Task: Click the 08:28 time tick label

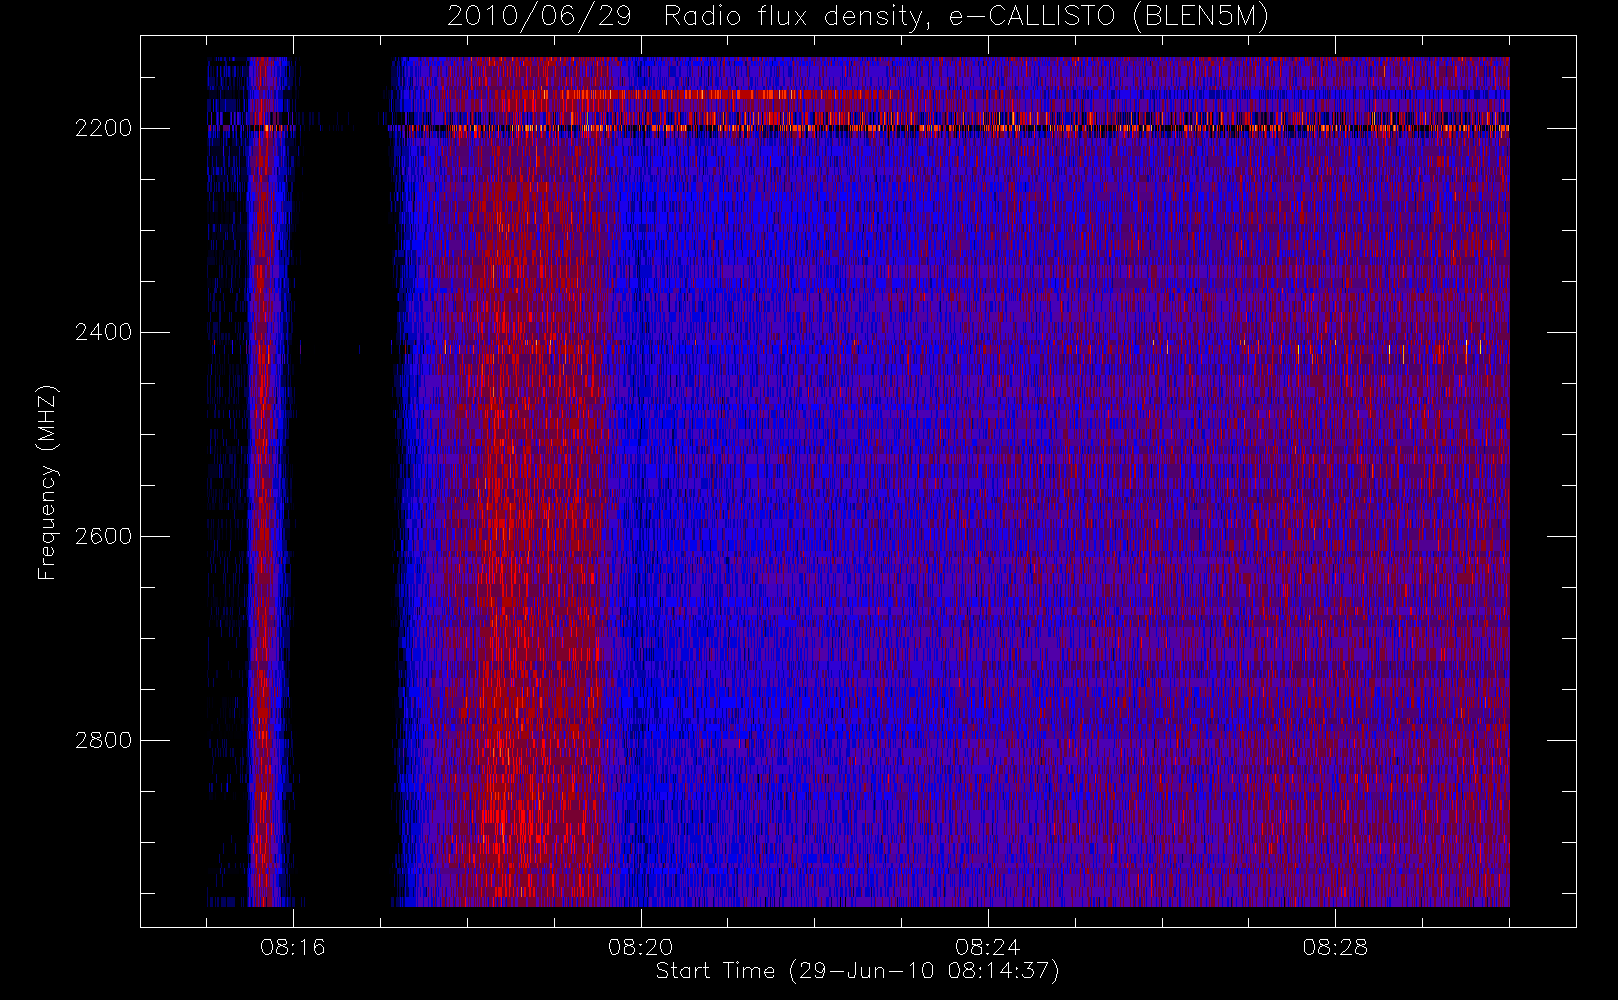Action: pos(1335,947)
